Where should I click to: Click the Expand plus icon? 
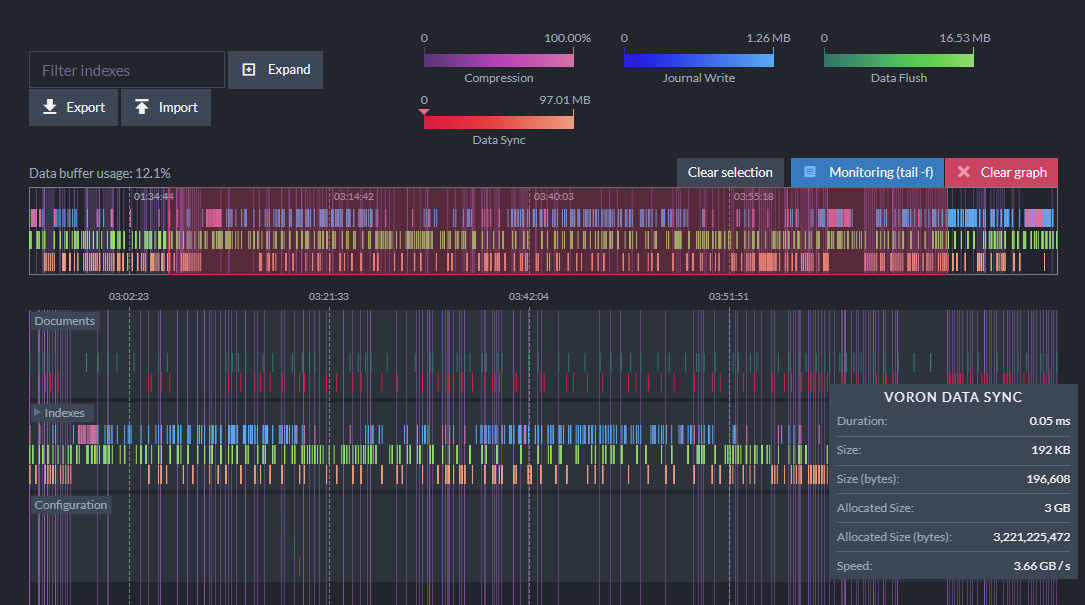point(249,69)
